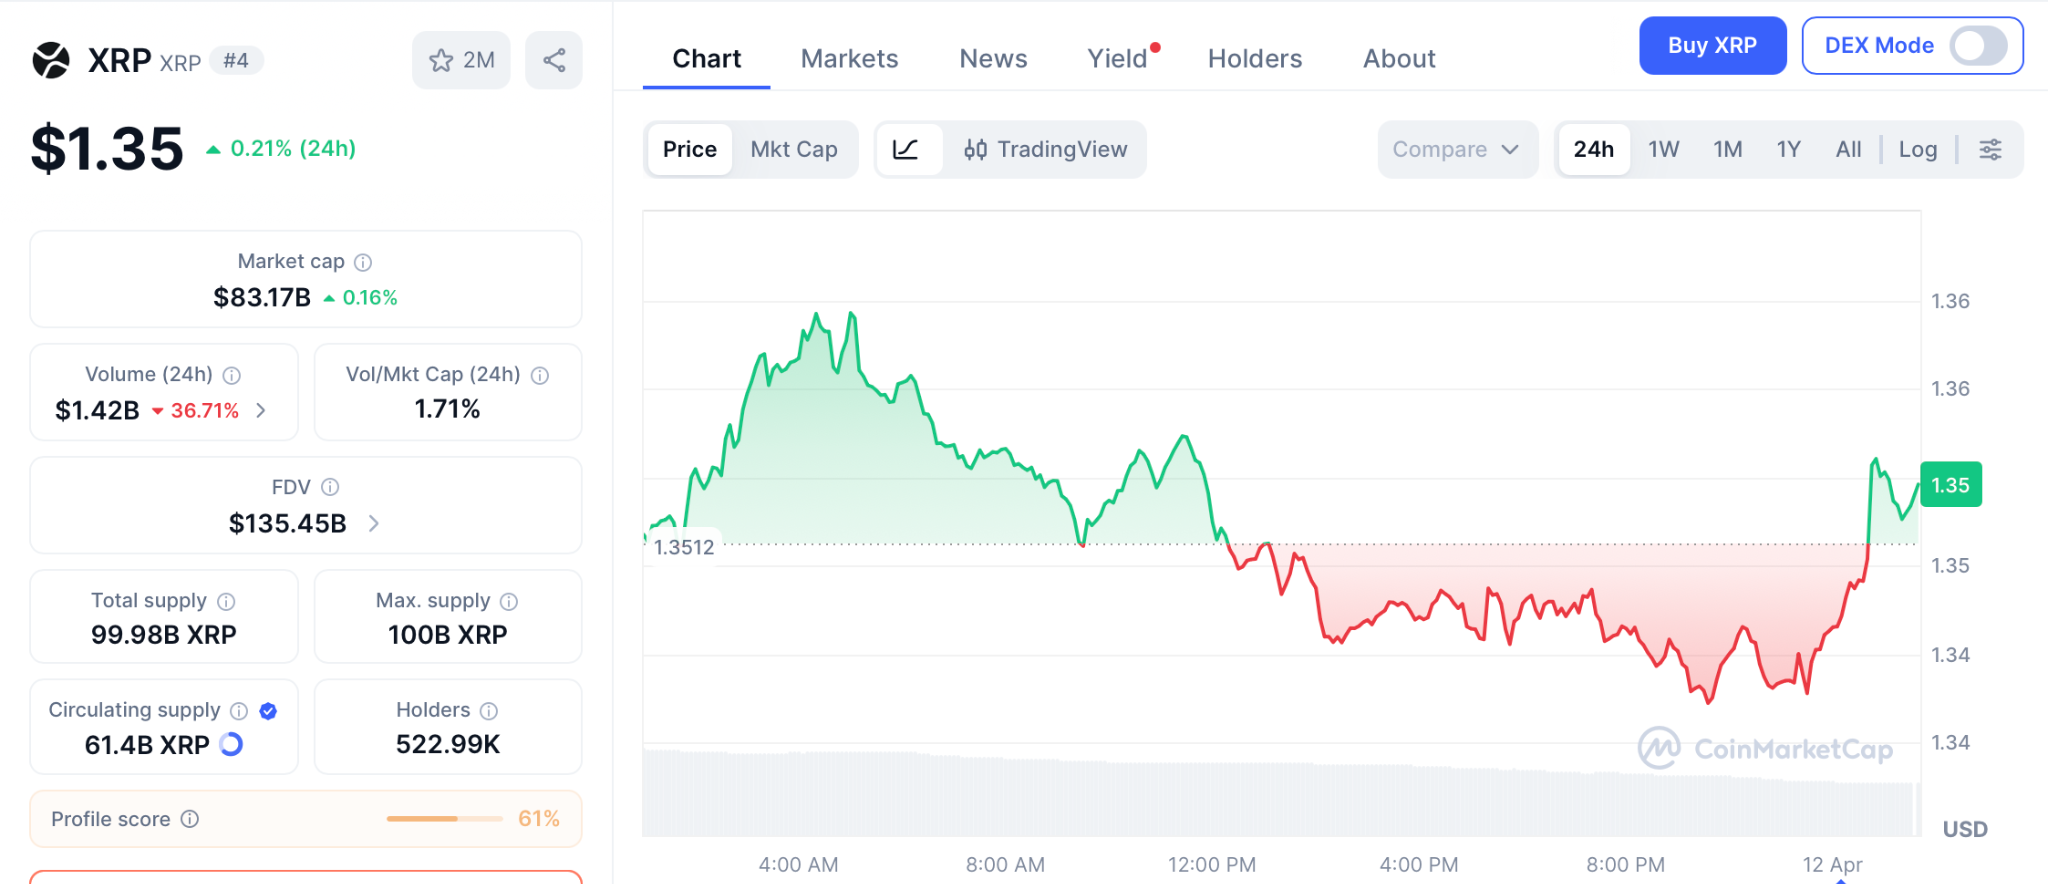Switch to TradingView chart
Viewport: 2048px width, 884px height.
tap(1045, 150)
